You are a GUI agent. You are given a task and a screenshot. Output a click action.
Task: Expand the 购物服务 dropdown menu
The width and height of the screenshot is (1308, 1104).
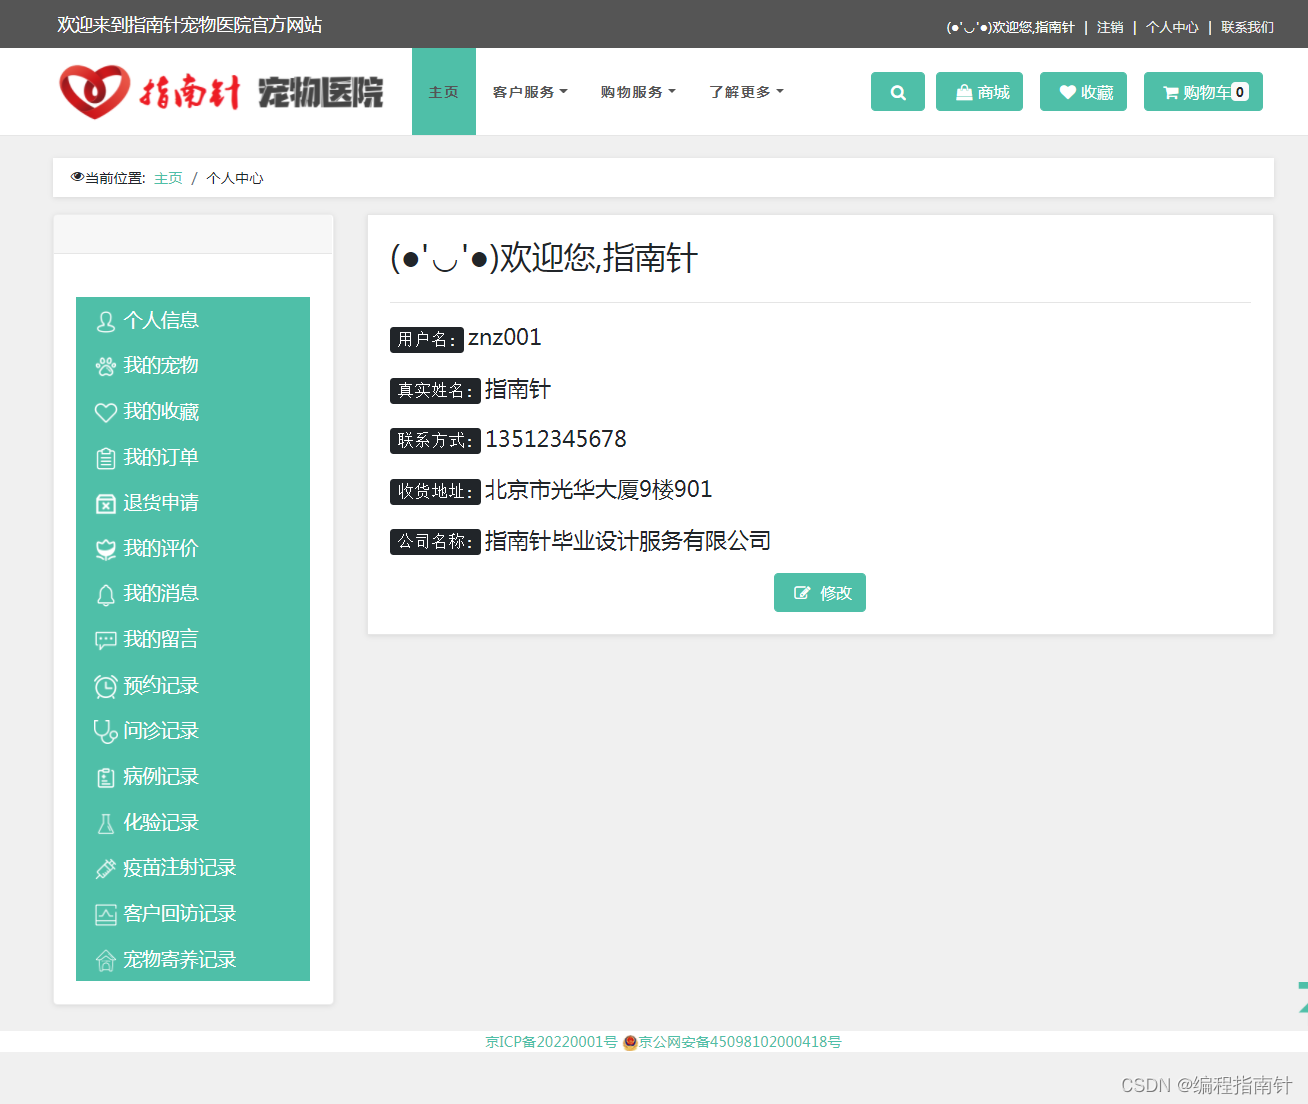point(638,92)
